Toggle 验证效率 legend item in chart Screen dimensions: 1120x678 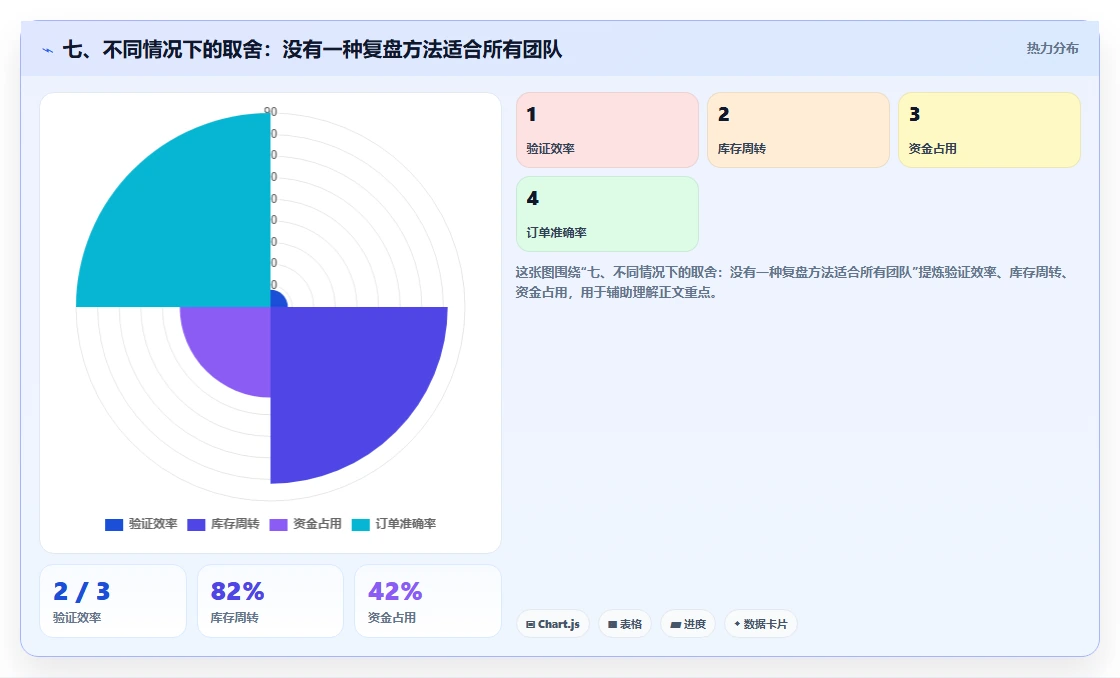tap(141, 524)
